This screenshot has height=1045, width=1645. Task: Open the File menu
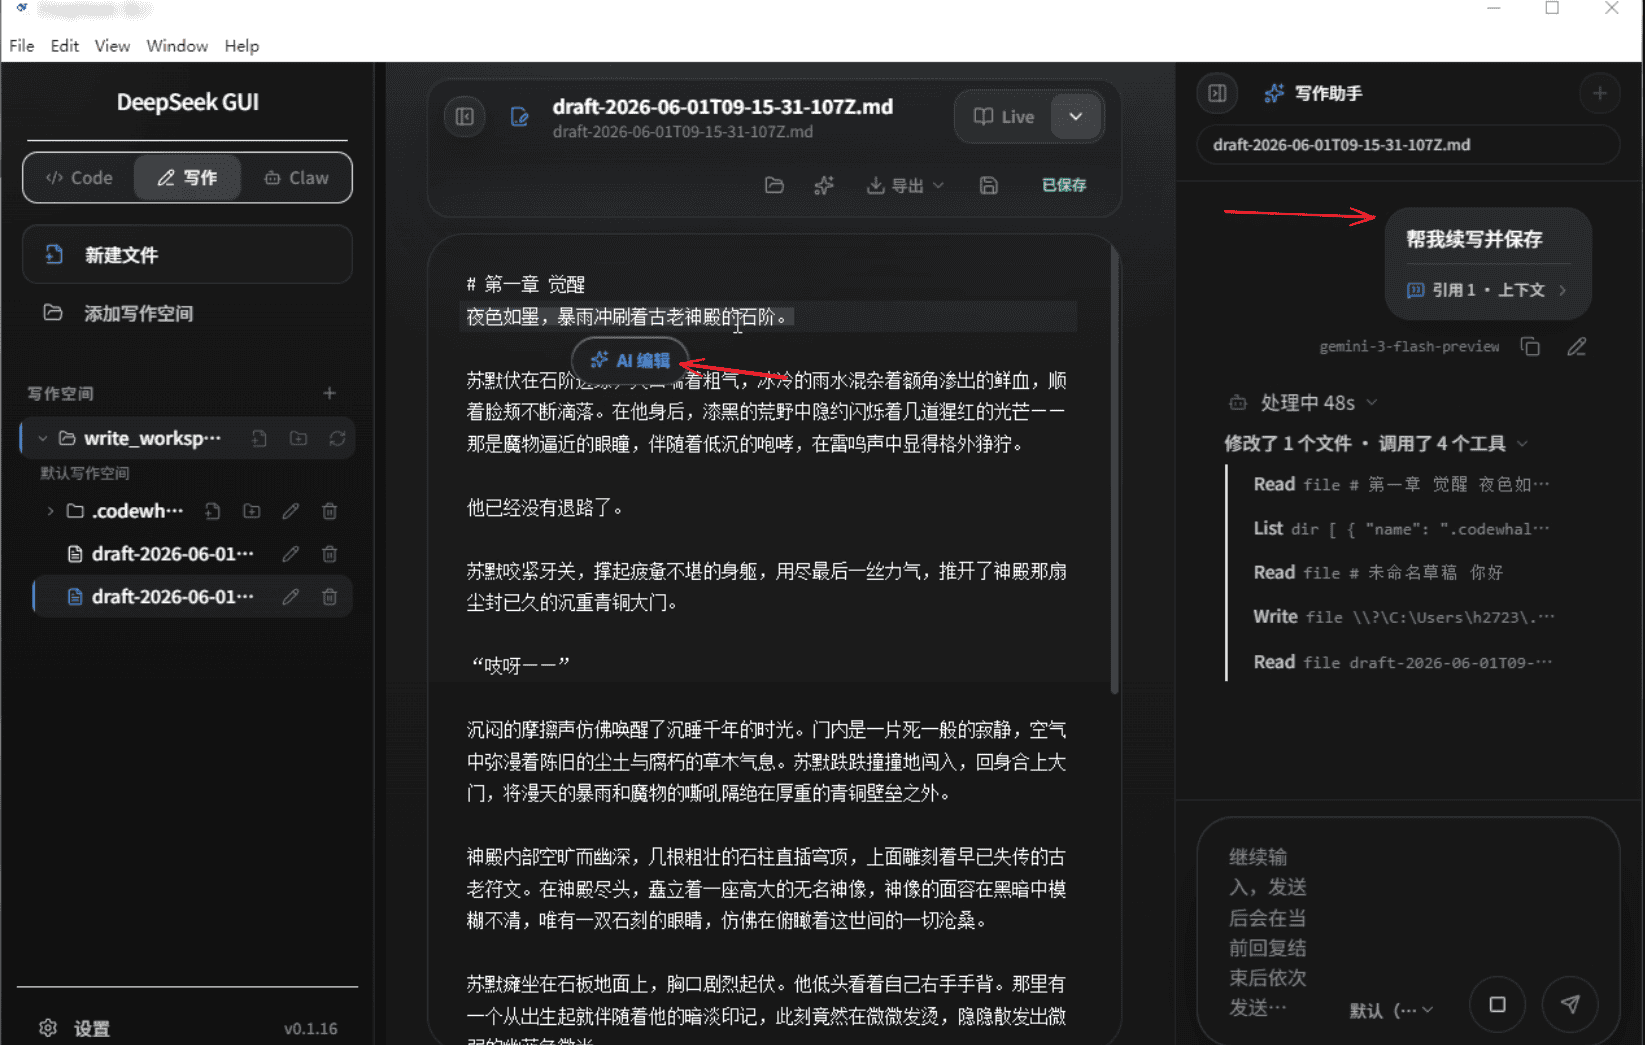[22, 46]
